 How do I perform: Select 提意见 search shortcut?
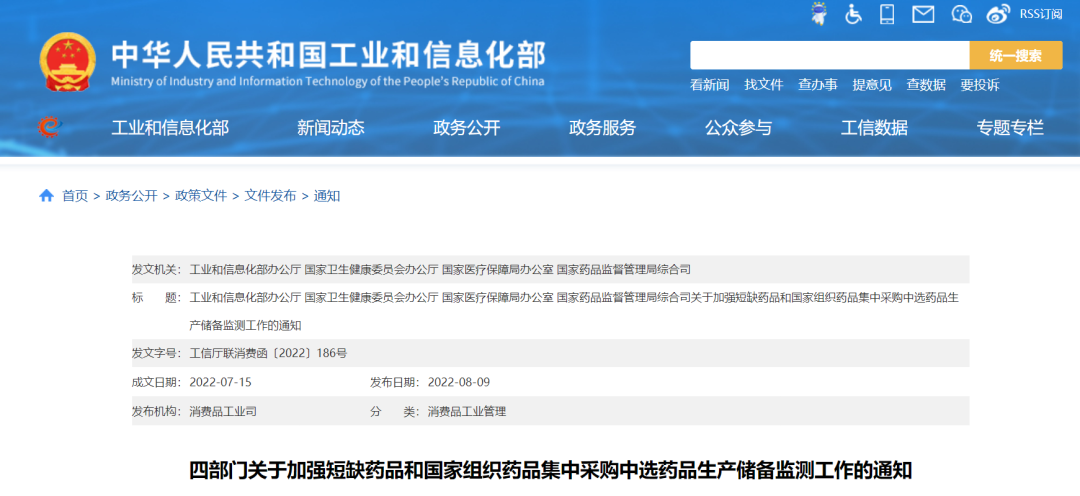[872, 85]
